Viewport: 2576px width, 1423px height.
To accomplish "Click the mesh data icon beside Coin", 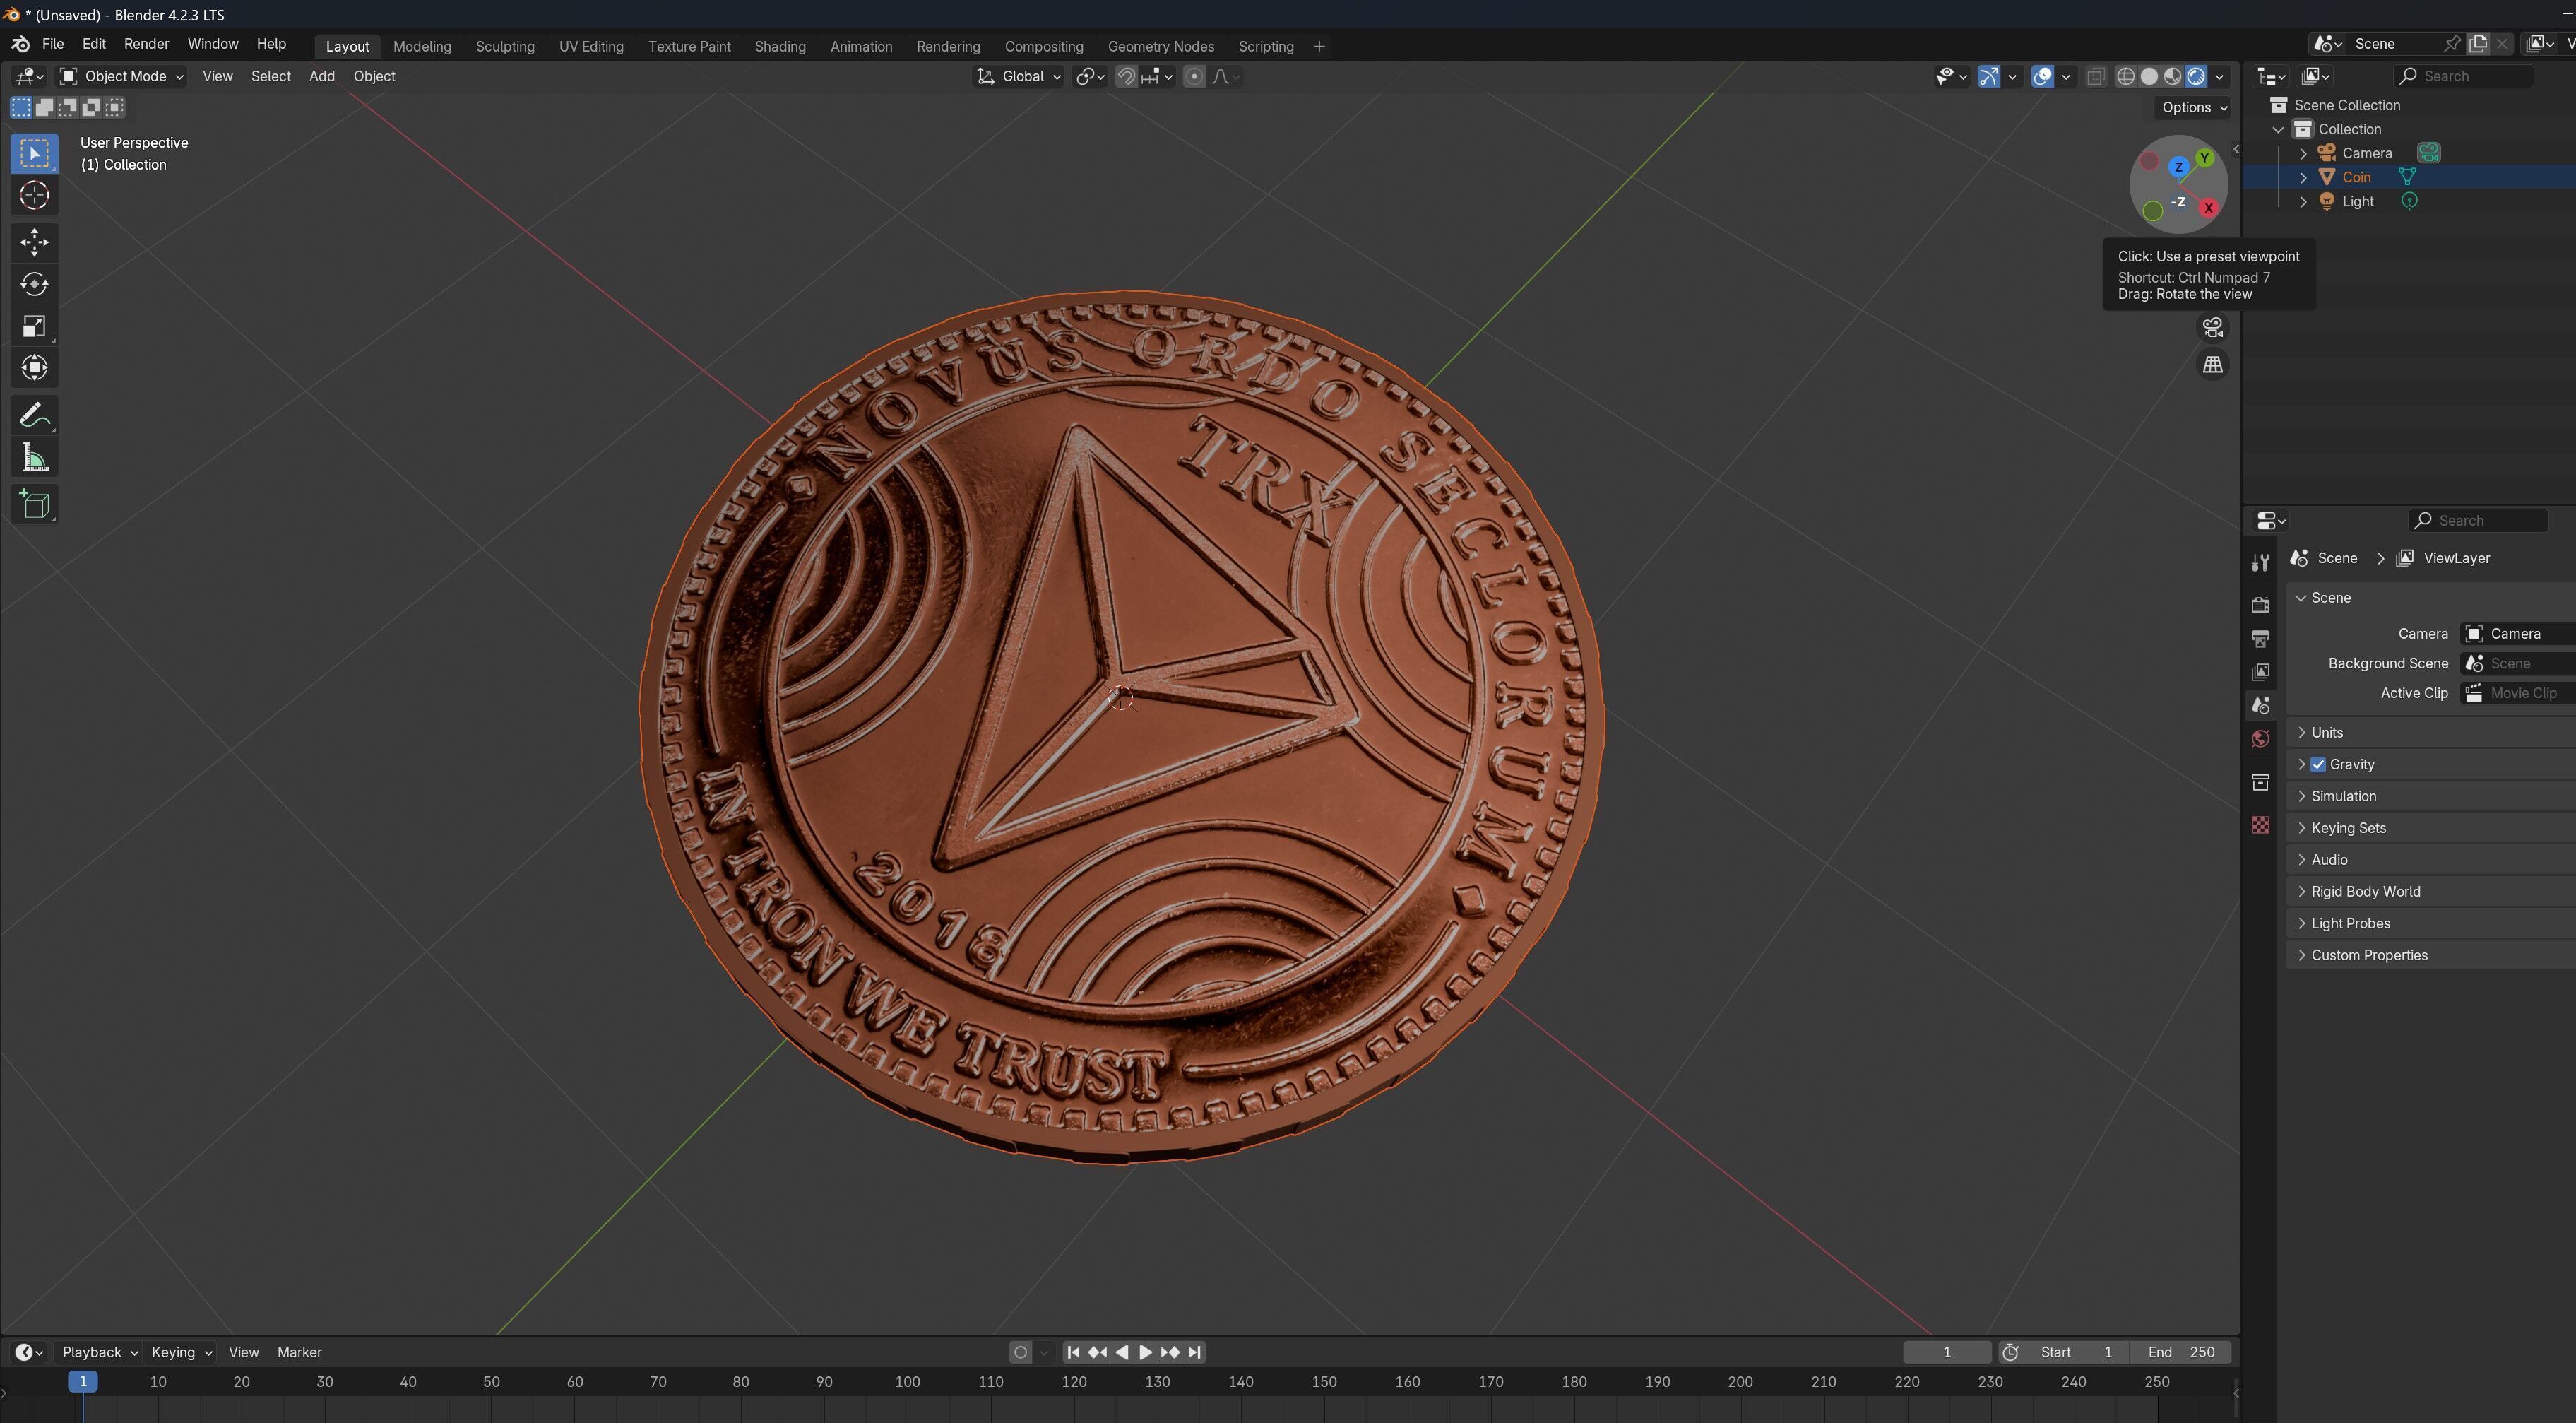I will tap(2407, 177).
